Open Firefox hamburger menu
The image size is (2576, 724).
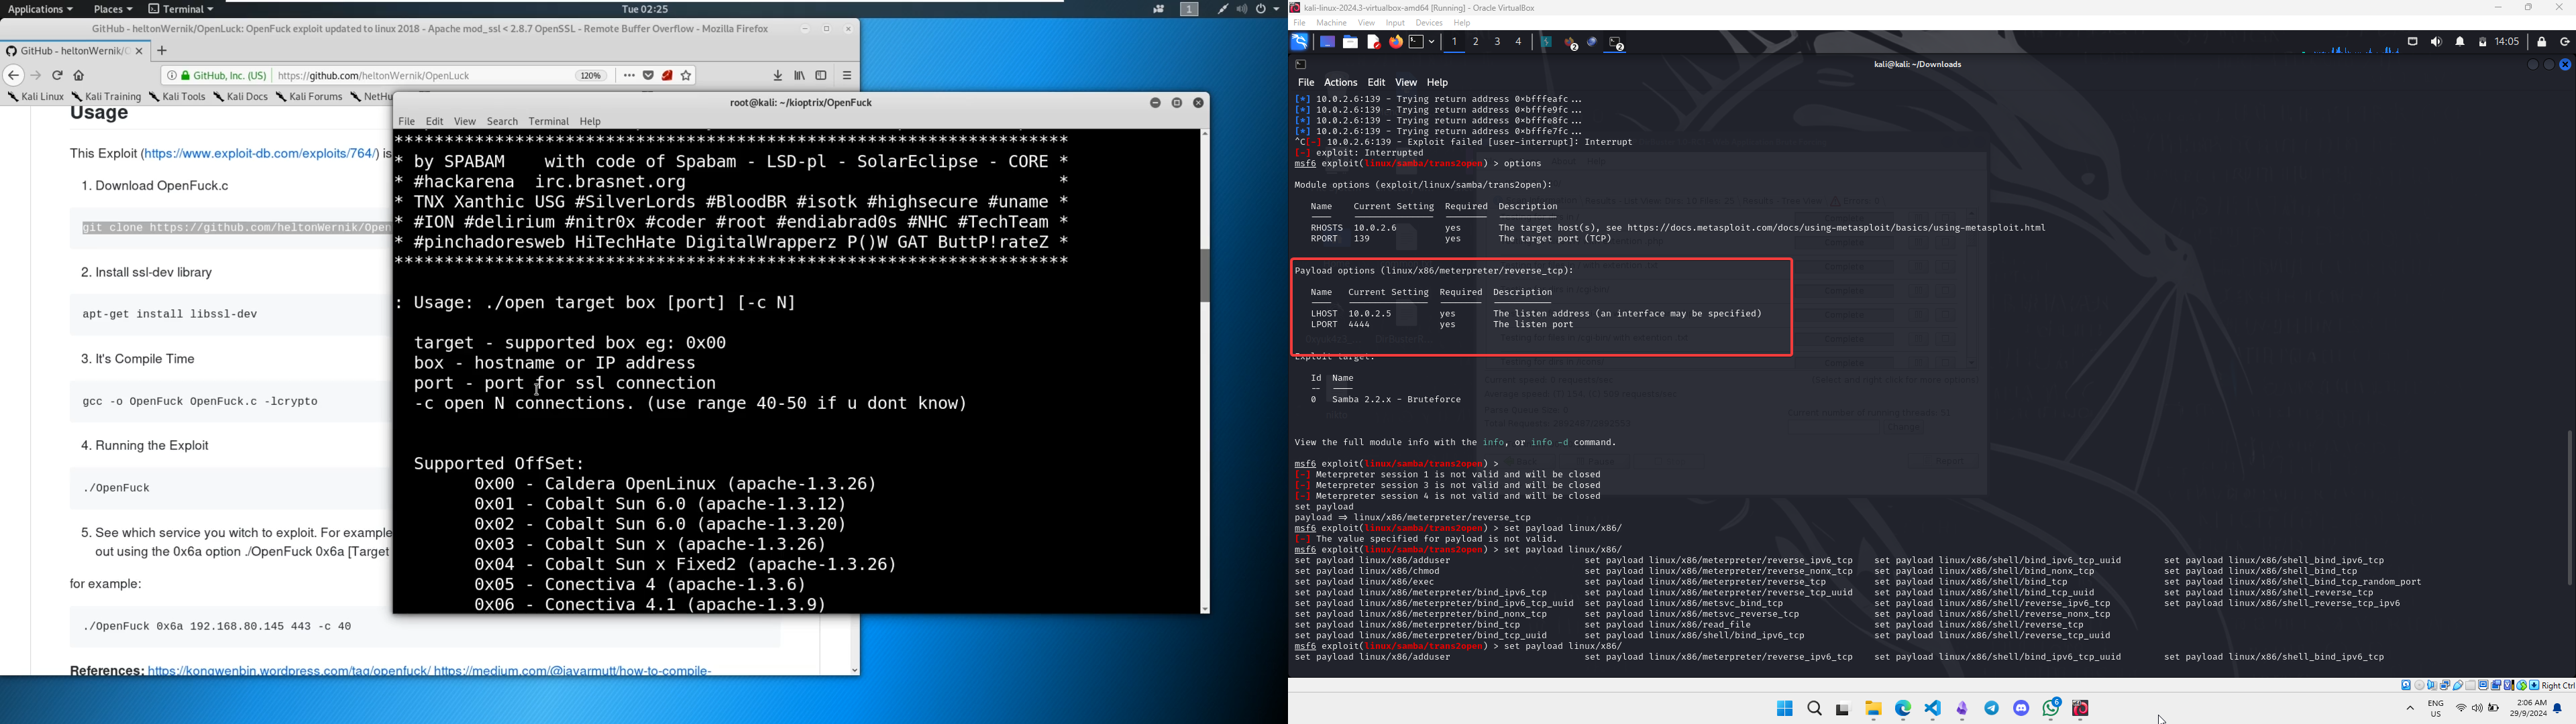coord(847,76)
